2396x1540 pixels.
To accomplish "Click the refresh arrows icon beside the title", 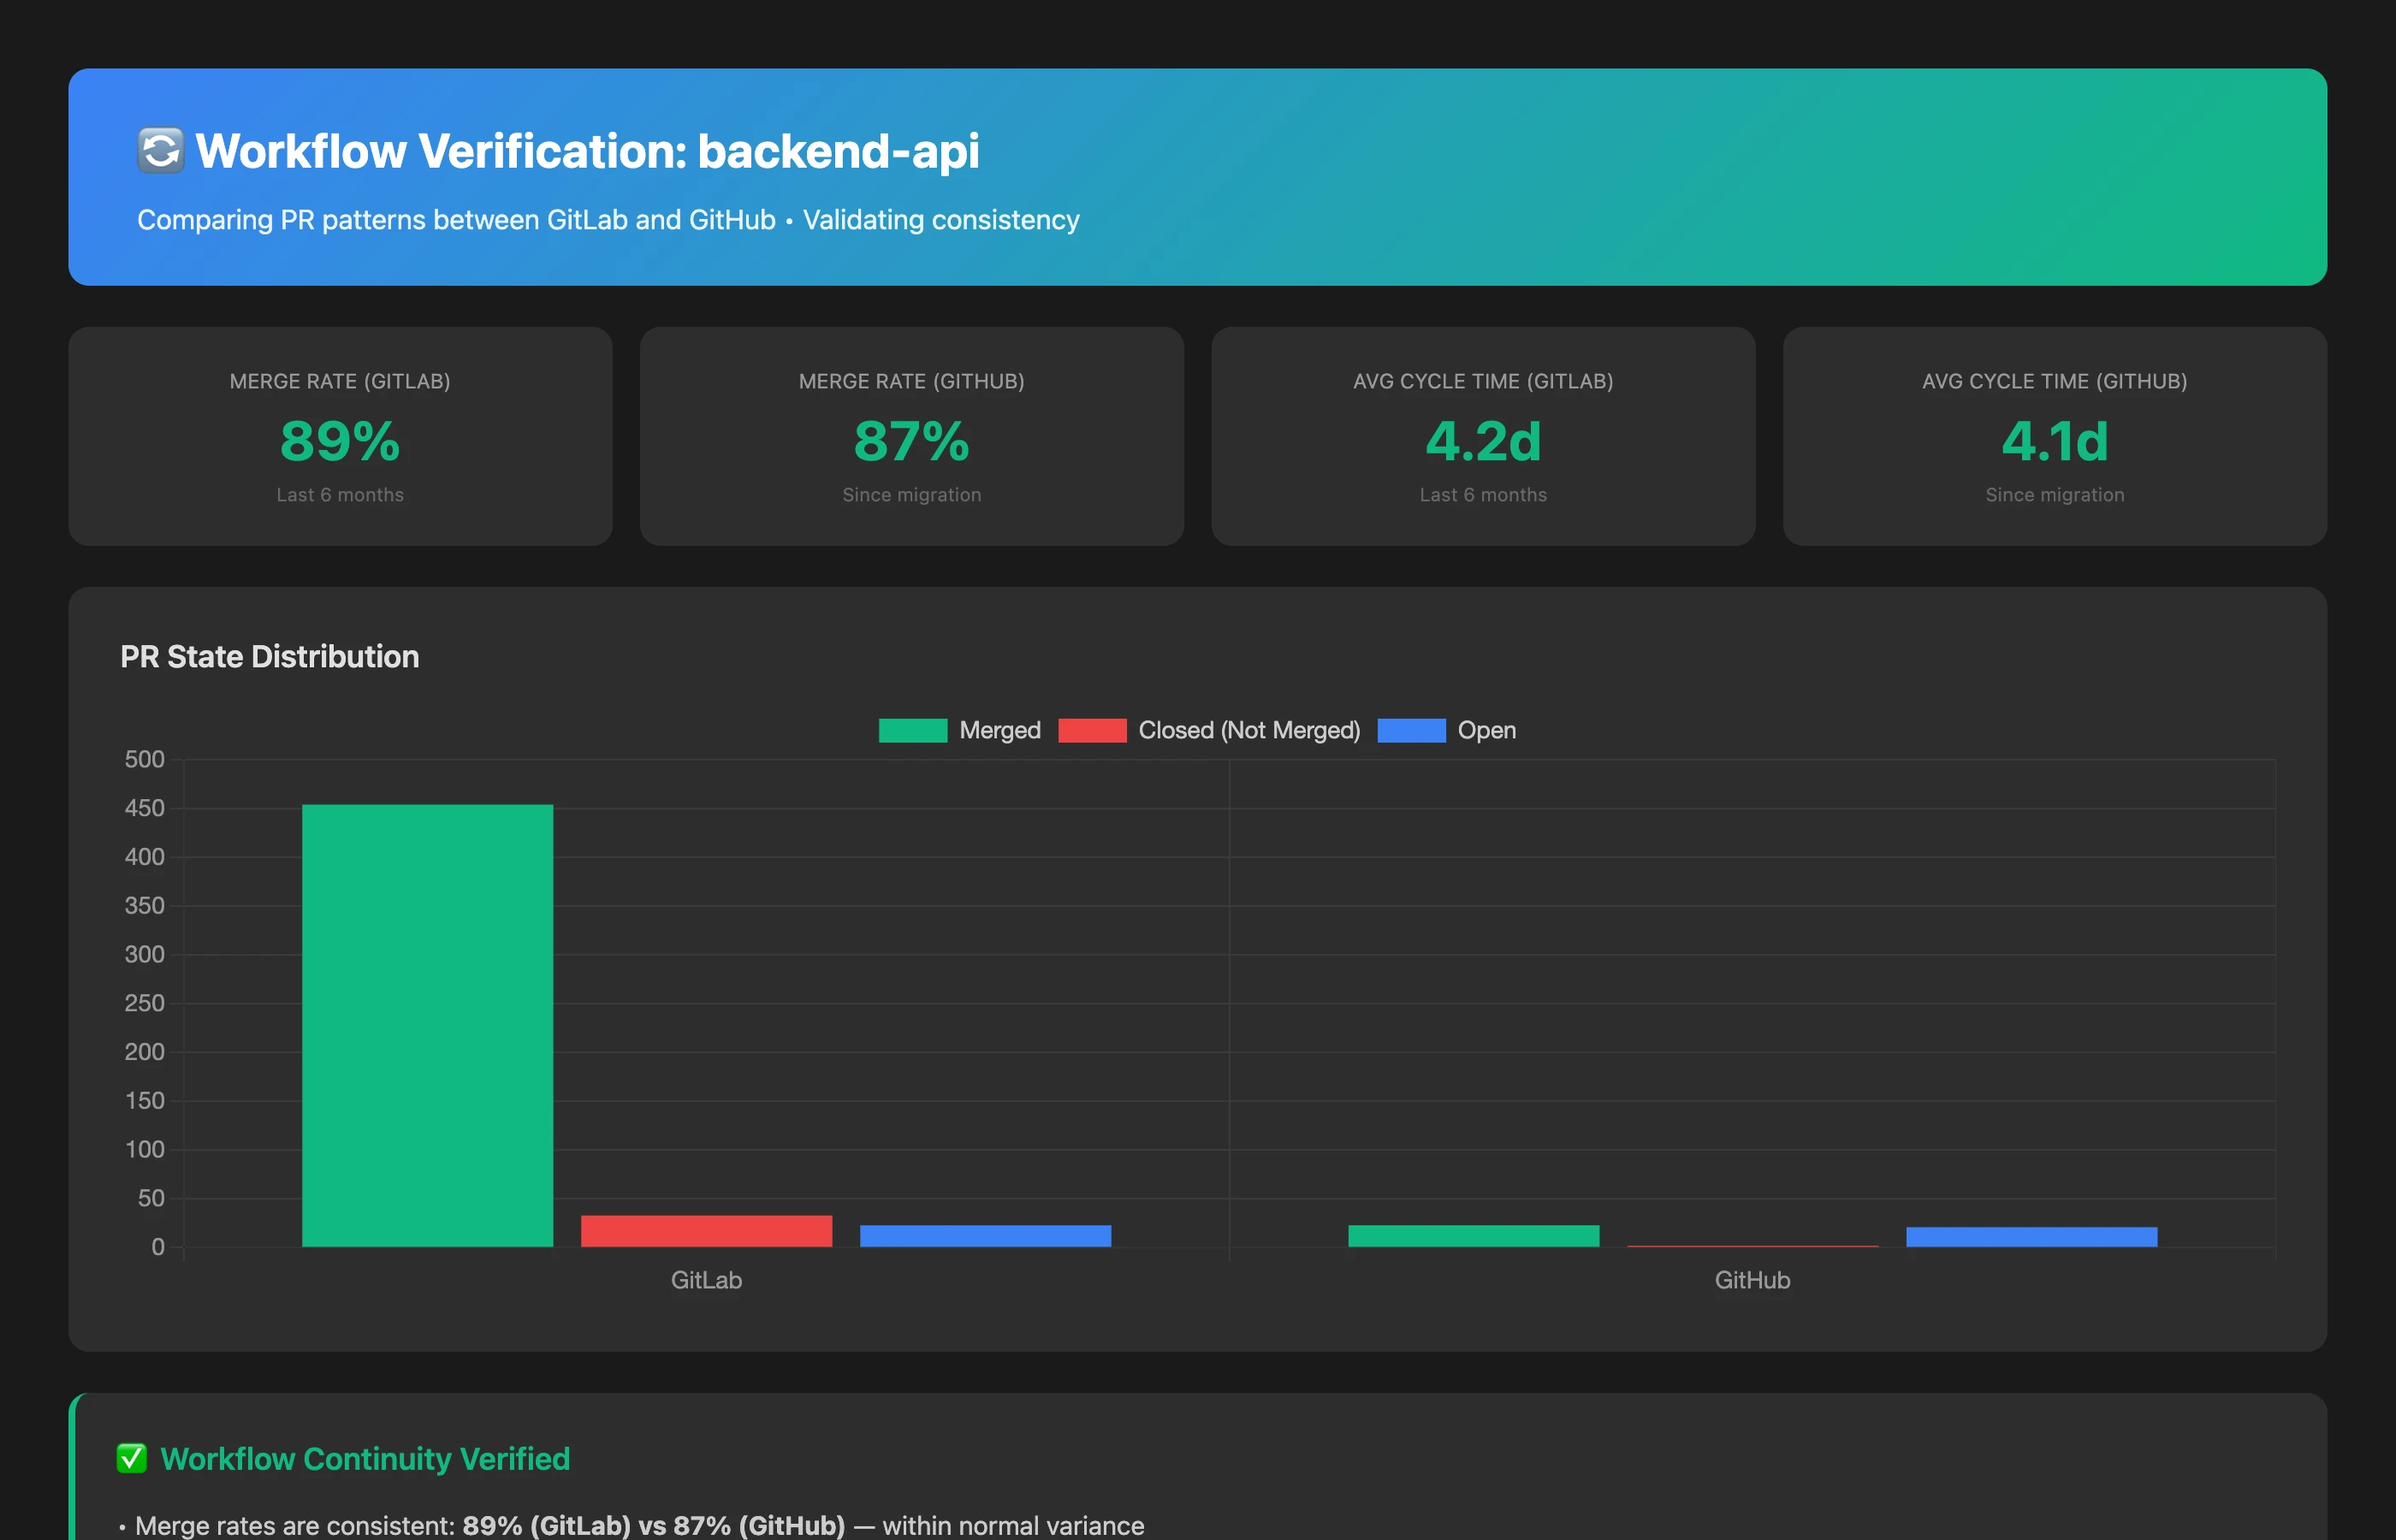I will pyautogui.click(x=160, y=151).
